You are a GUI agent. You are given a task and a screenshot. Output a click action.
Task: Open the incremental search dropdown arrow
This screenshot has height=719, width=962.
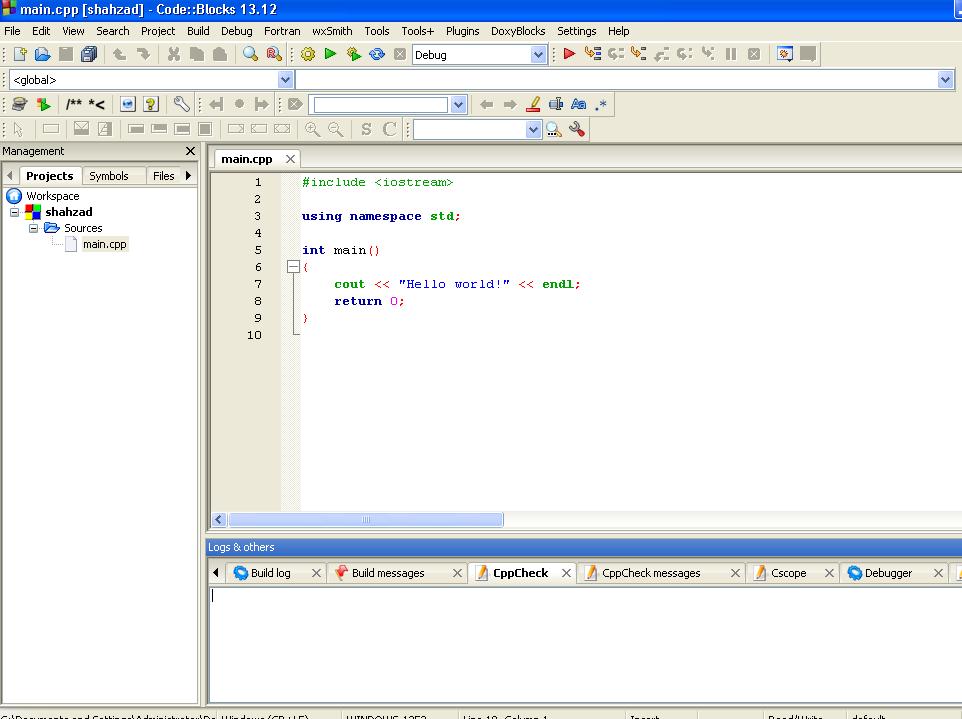pyautogui.click(x=458, y=105)
